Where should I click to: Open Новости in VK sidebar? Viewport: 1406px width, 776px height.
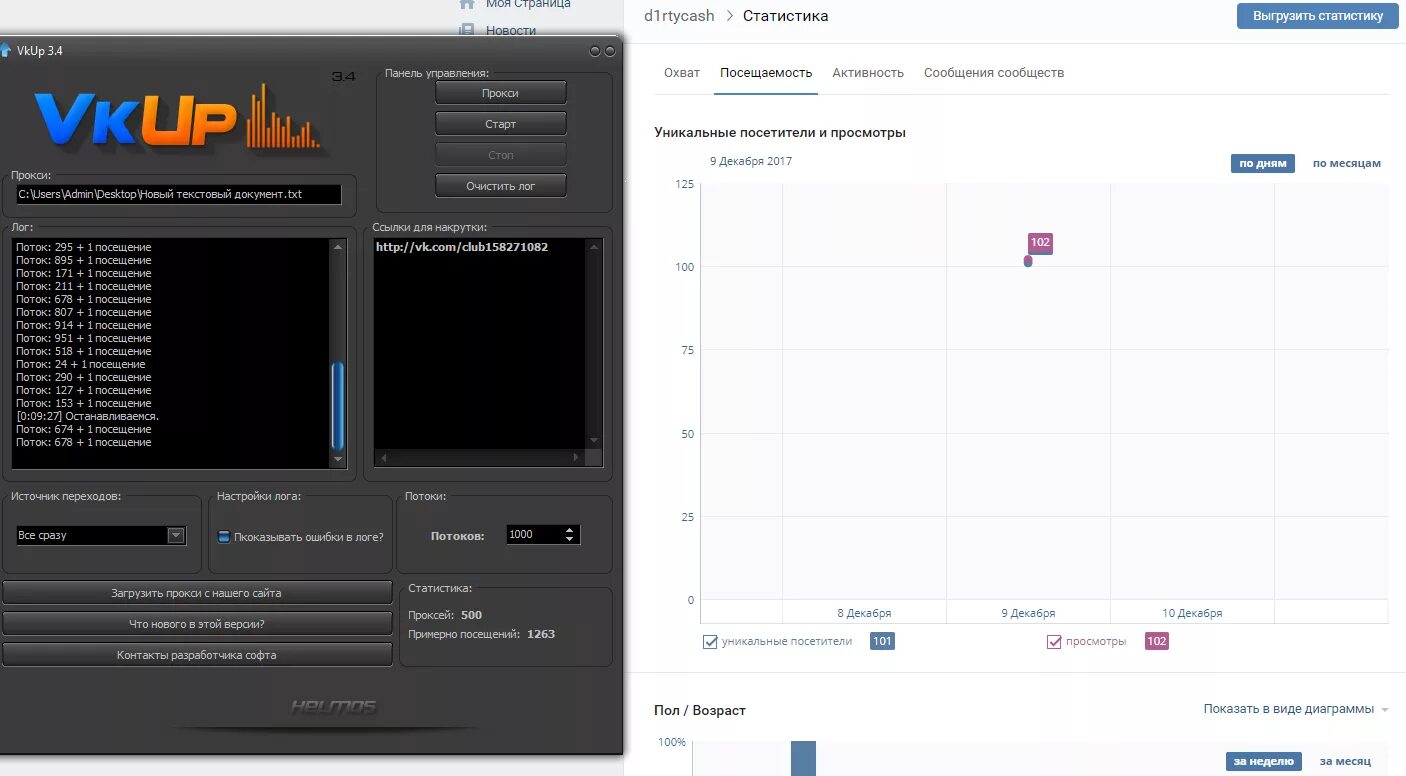pos(511,30)
